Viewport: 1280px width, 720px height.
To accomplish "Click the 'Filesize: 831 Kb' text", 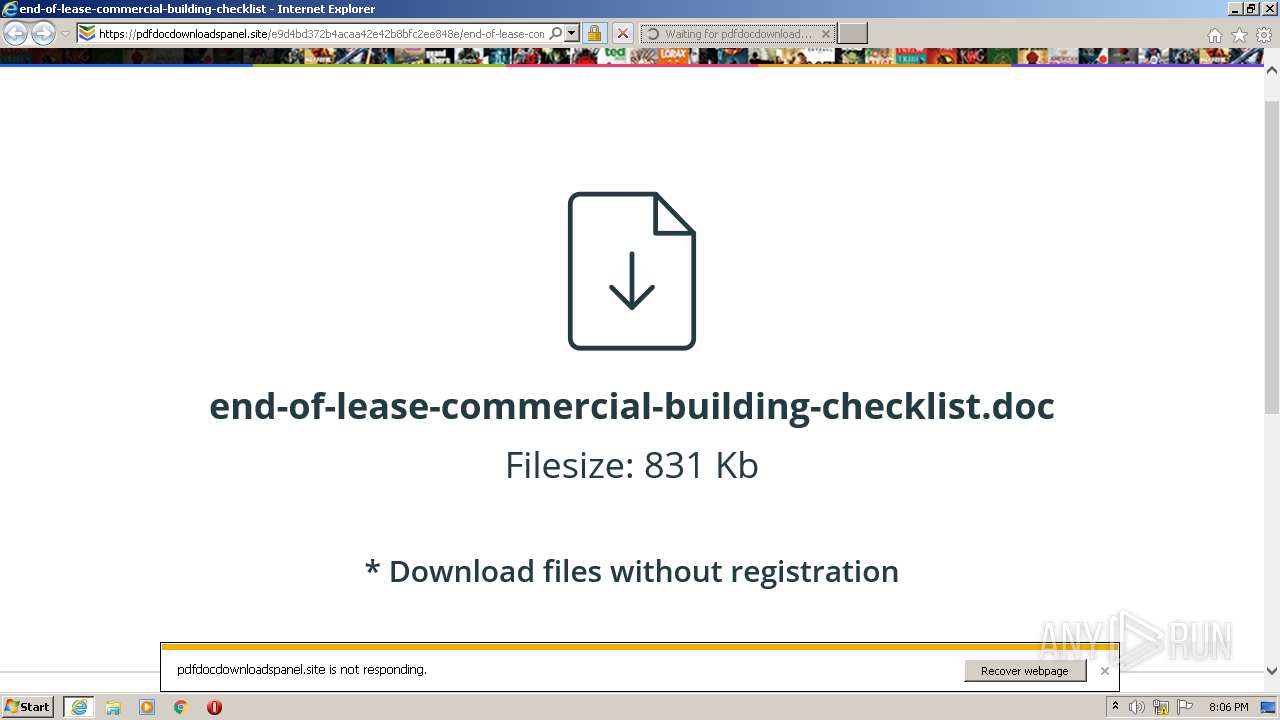I will (x=632, y=465).
